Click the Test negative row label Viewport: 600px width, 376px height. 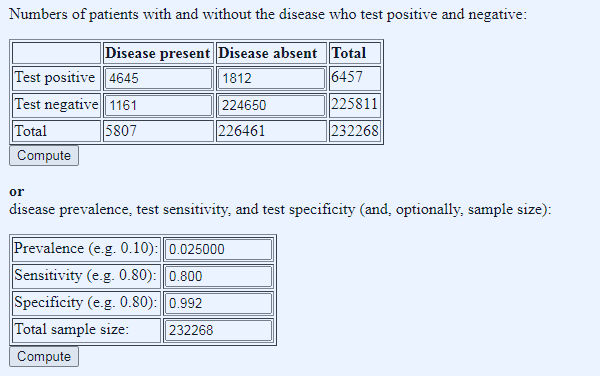pos(56,105)
